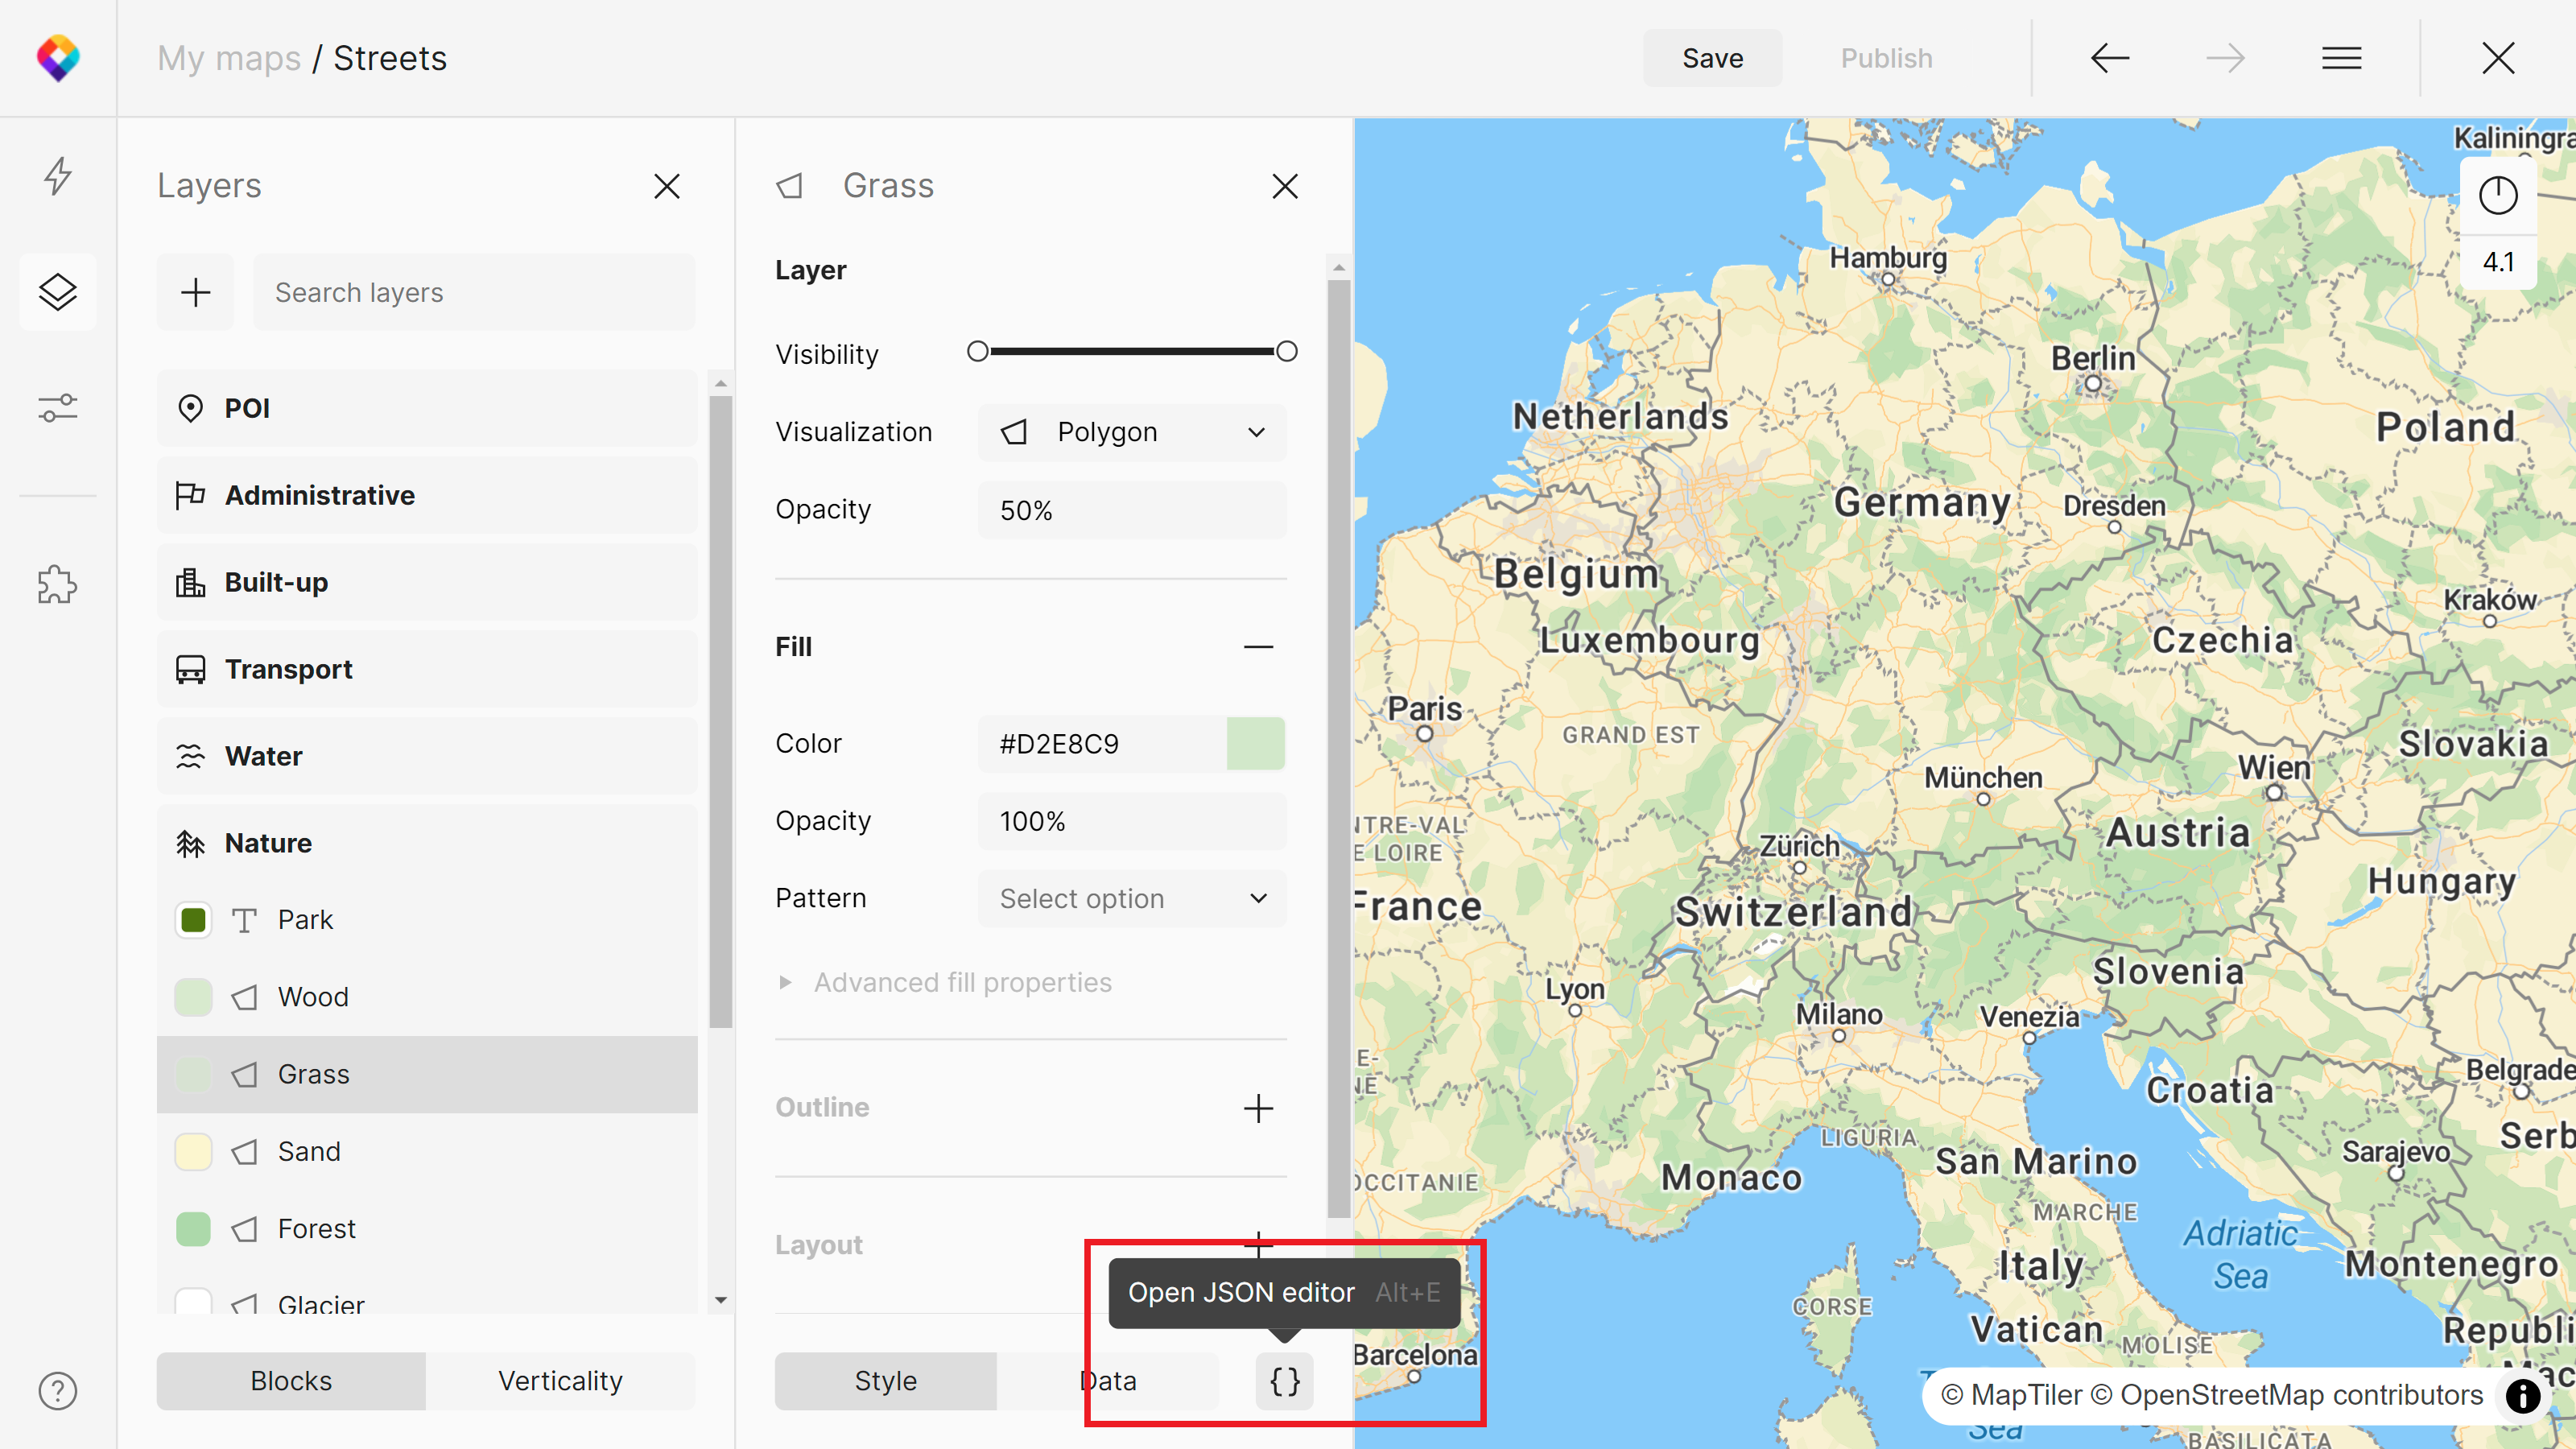The height and width of the screenshot is (1449, 2576).
Task: Click the Search layers input field
Action: 474,292
